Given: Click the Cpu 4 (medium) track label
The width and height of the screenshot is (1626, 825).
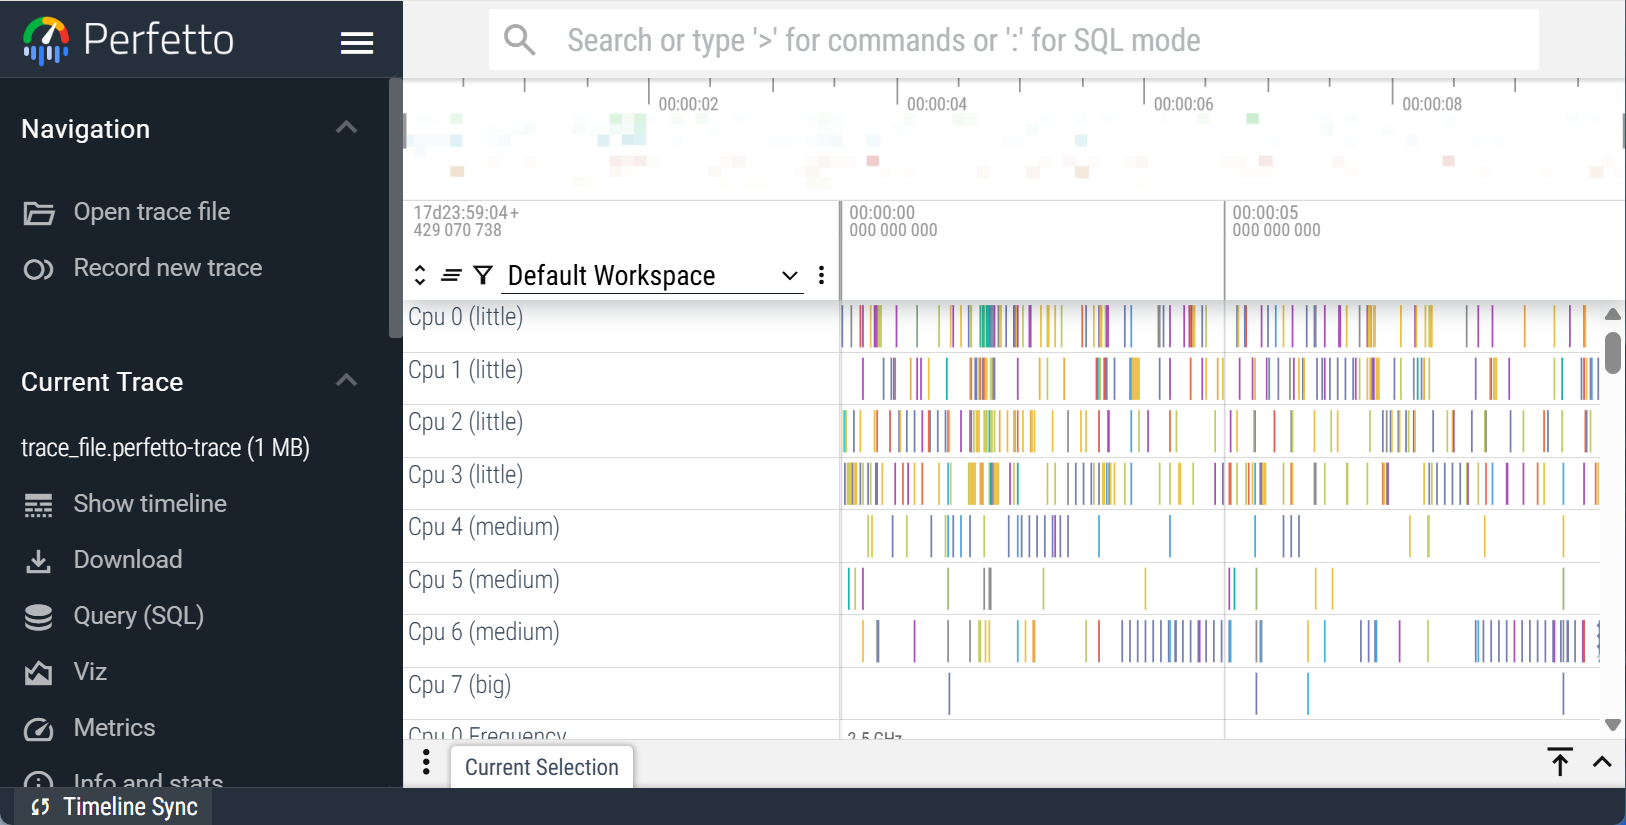Looking at the screenshot, I should (x=484, y=527).
